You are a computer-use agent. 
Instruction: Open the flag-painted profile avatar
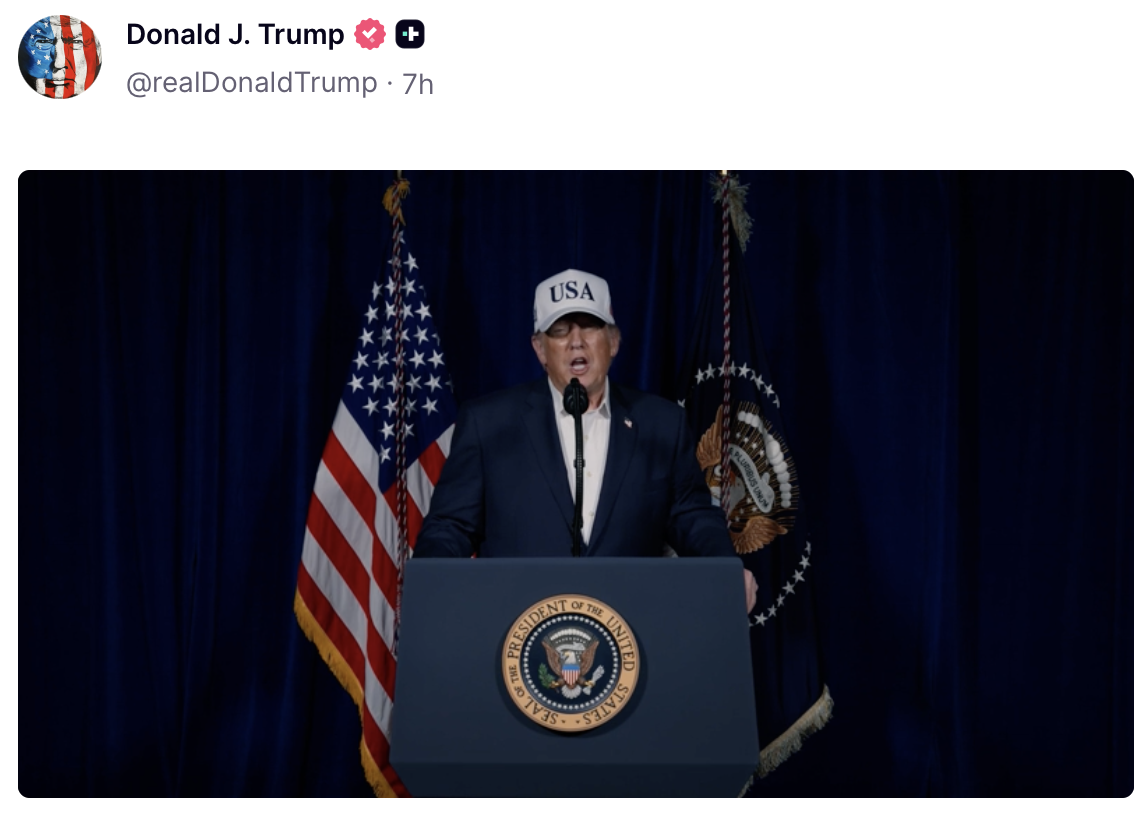click(59, 57)
